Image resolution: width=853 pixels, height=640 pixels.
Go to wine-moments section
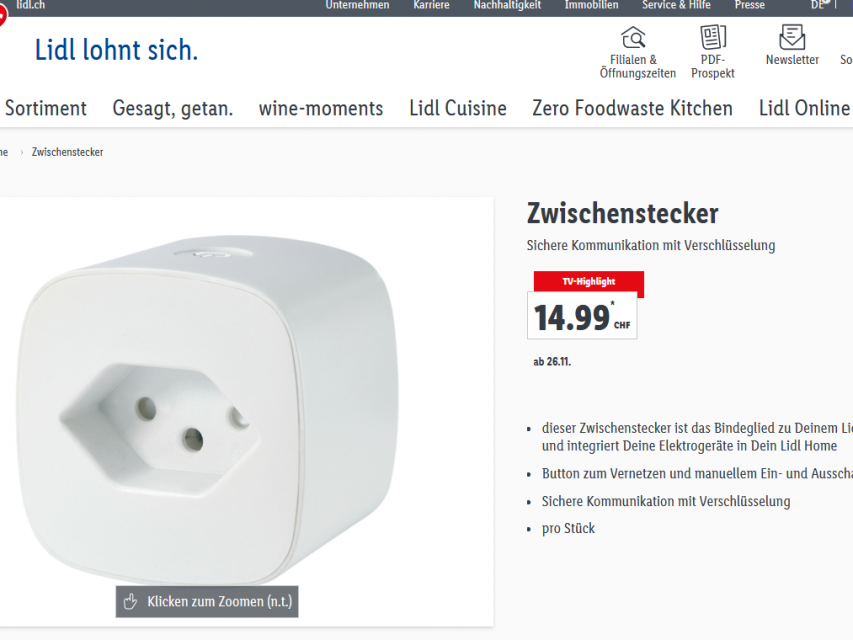321,108
